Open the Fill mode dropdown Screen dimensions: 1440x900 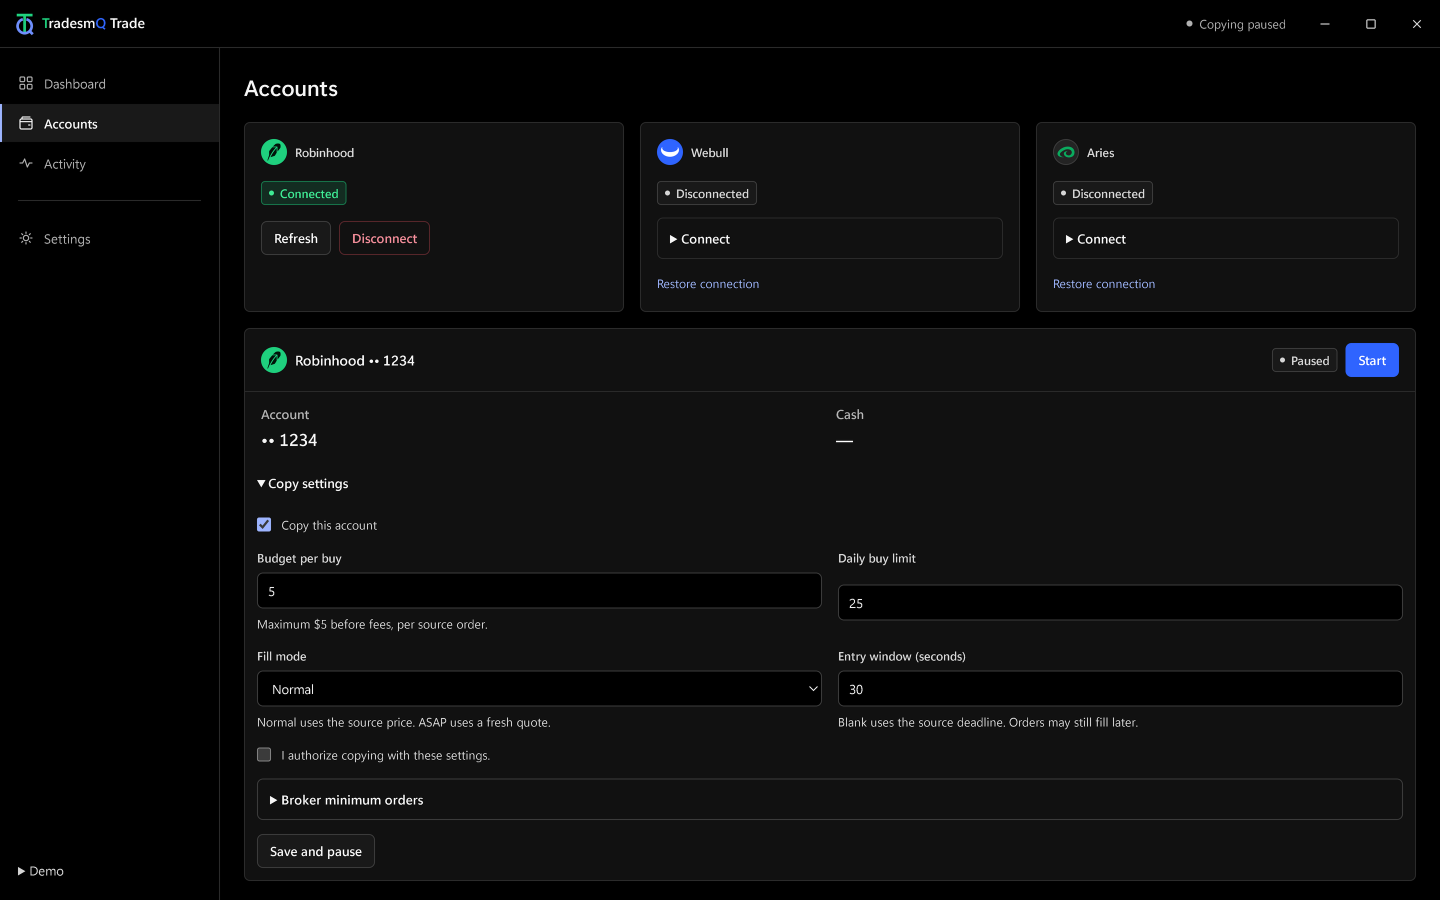[539, 688]
